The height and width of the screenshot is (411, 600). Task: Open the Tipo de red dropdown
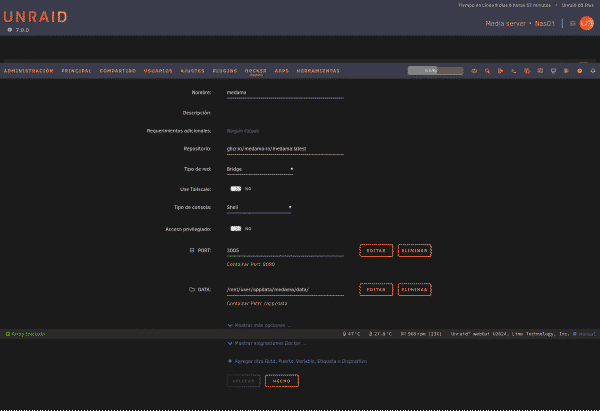[x=260, y=169]
